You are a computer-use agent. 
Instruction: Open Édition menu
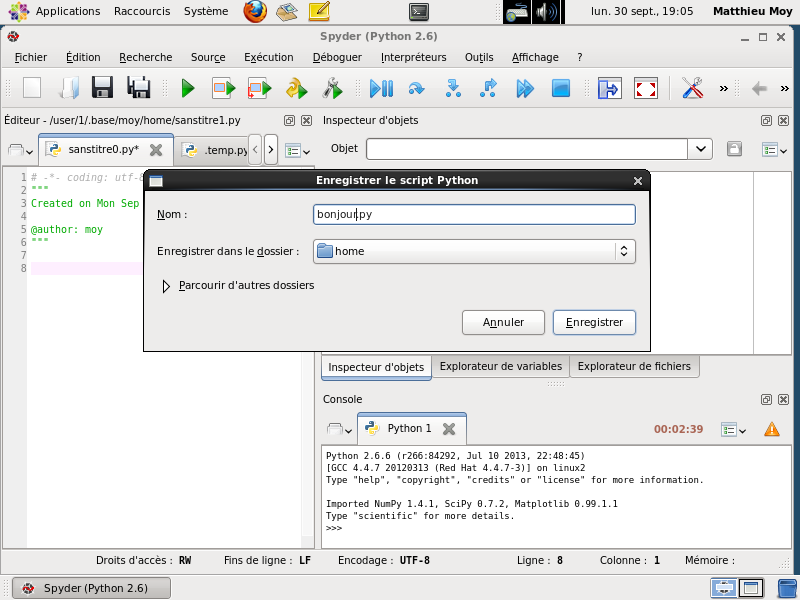click(83, 57)
